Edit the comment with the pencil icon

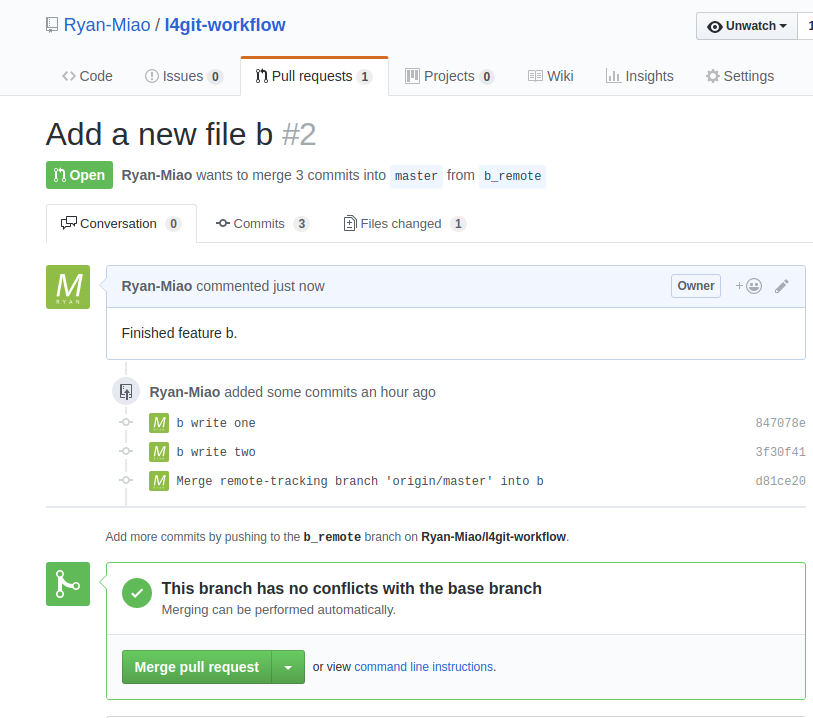click(x=782, y=286)
